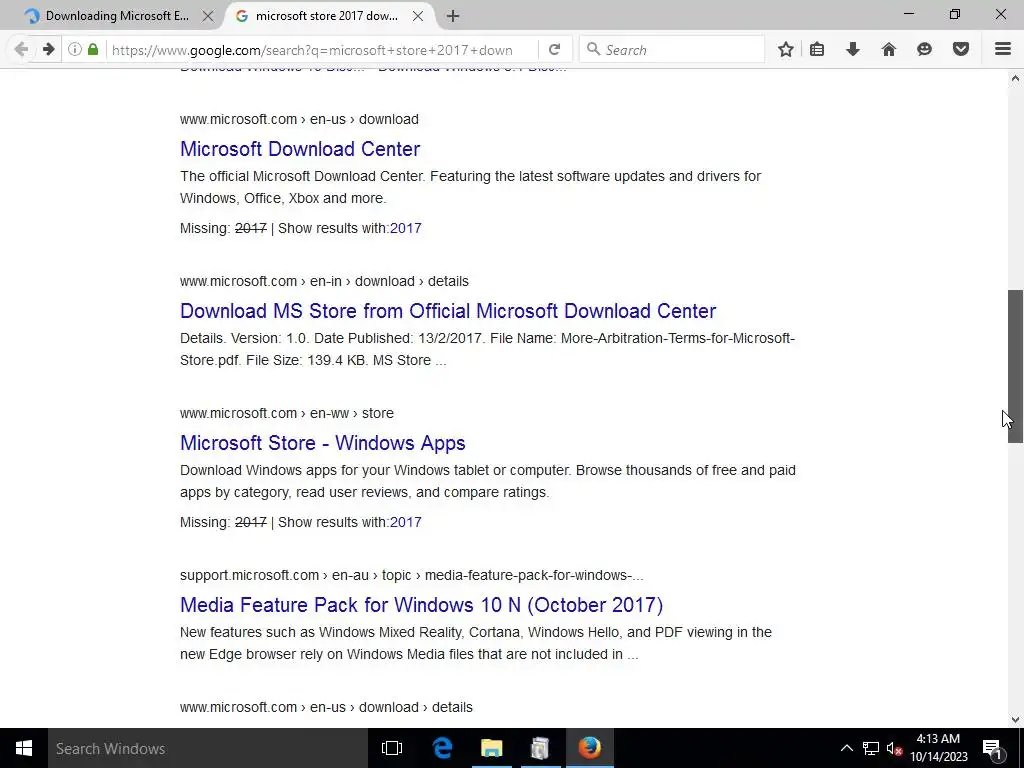This screenshot has width=1024, height=768.
Task: Open the Windows Start menu
Action: pyautogui.click(x=24, y=748)
